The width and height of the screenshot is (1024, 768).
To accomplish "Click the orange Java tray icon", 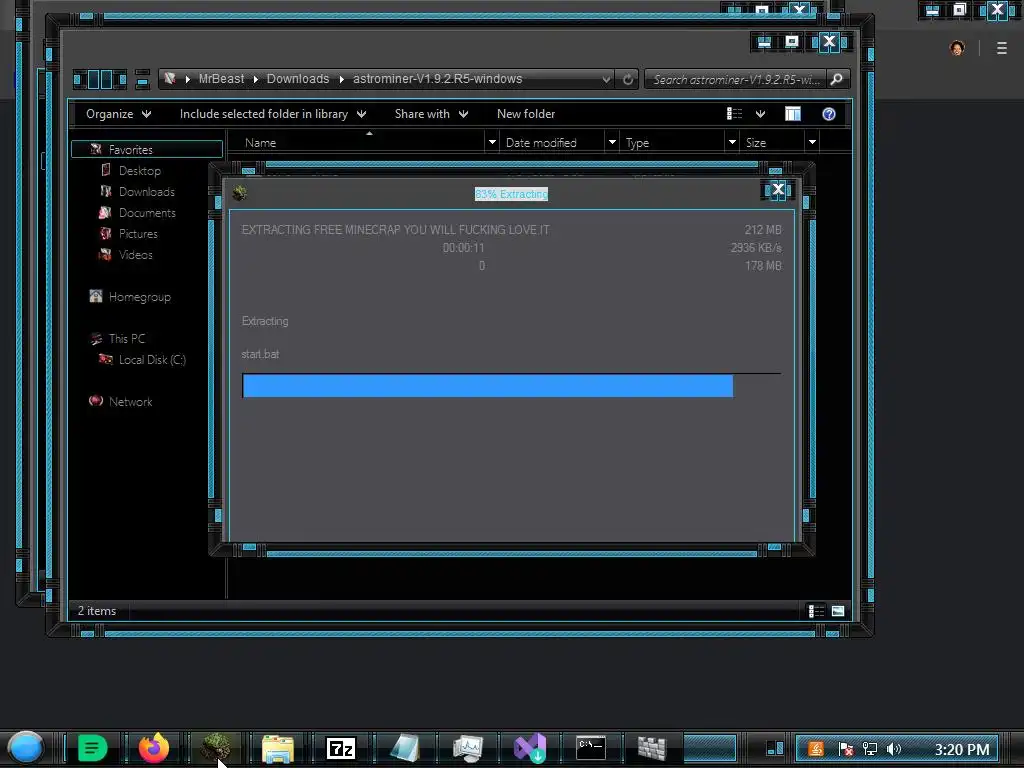I will pyautogui.click(x=816, y=749).
